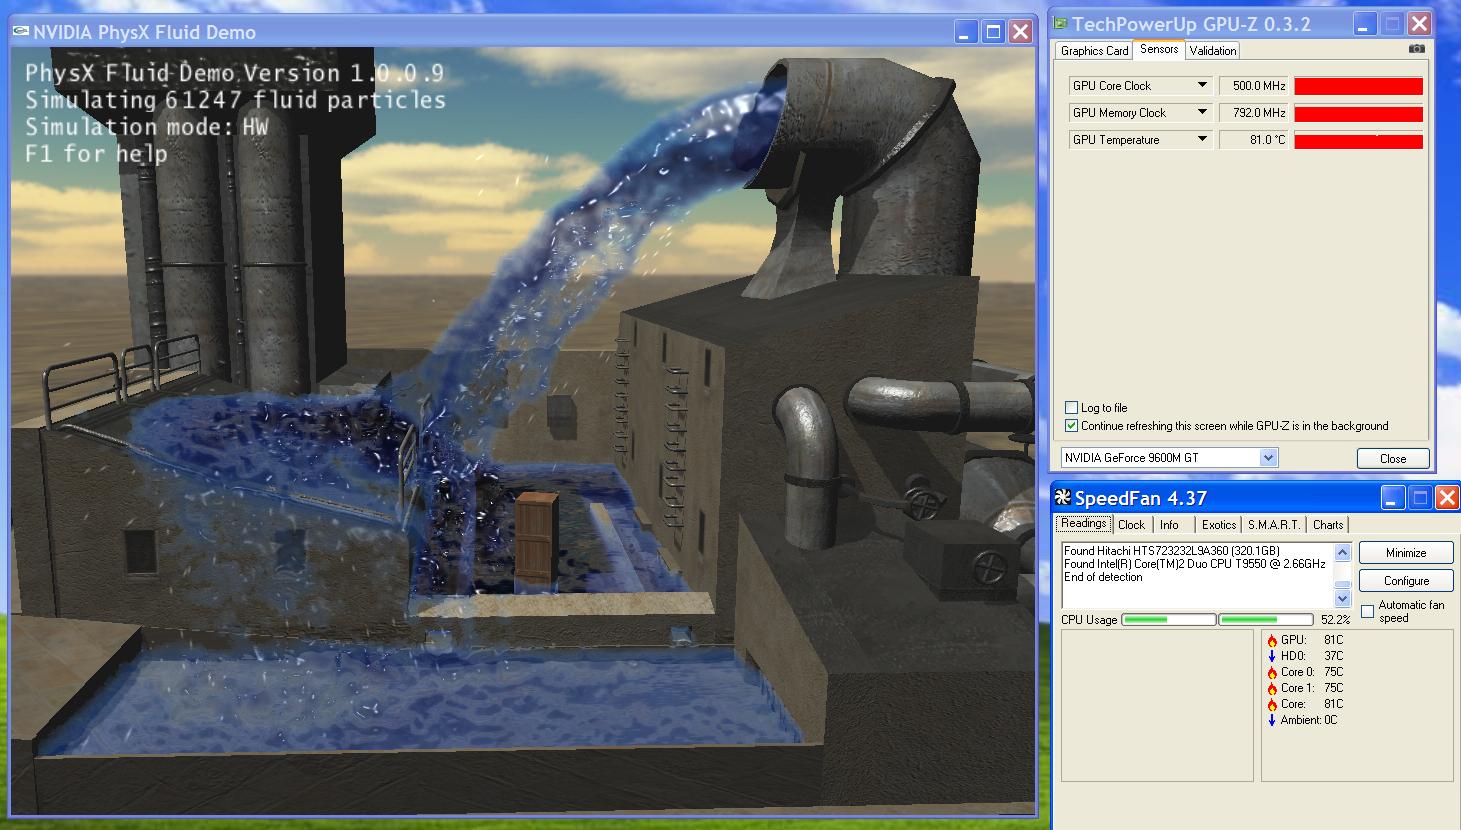The width and height of the screenshot is (1461, 830).
Task: Open the GPU Memory Clock sensor dropdown
Action: (1203, 113)
